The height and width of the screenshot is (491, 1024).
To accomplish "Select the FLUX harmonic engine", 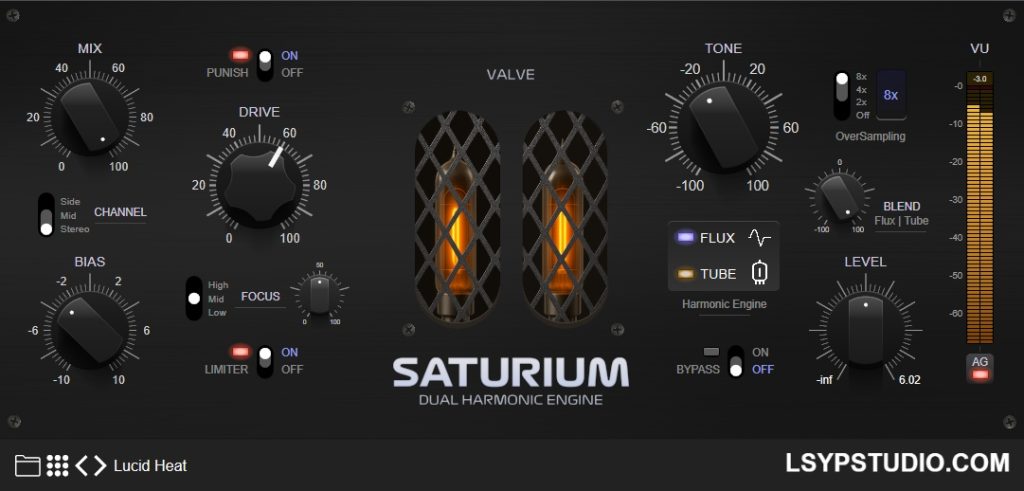I will pos(717,238).
